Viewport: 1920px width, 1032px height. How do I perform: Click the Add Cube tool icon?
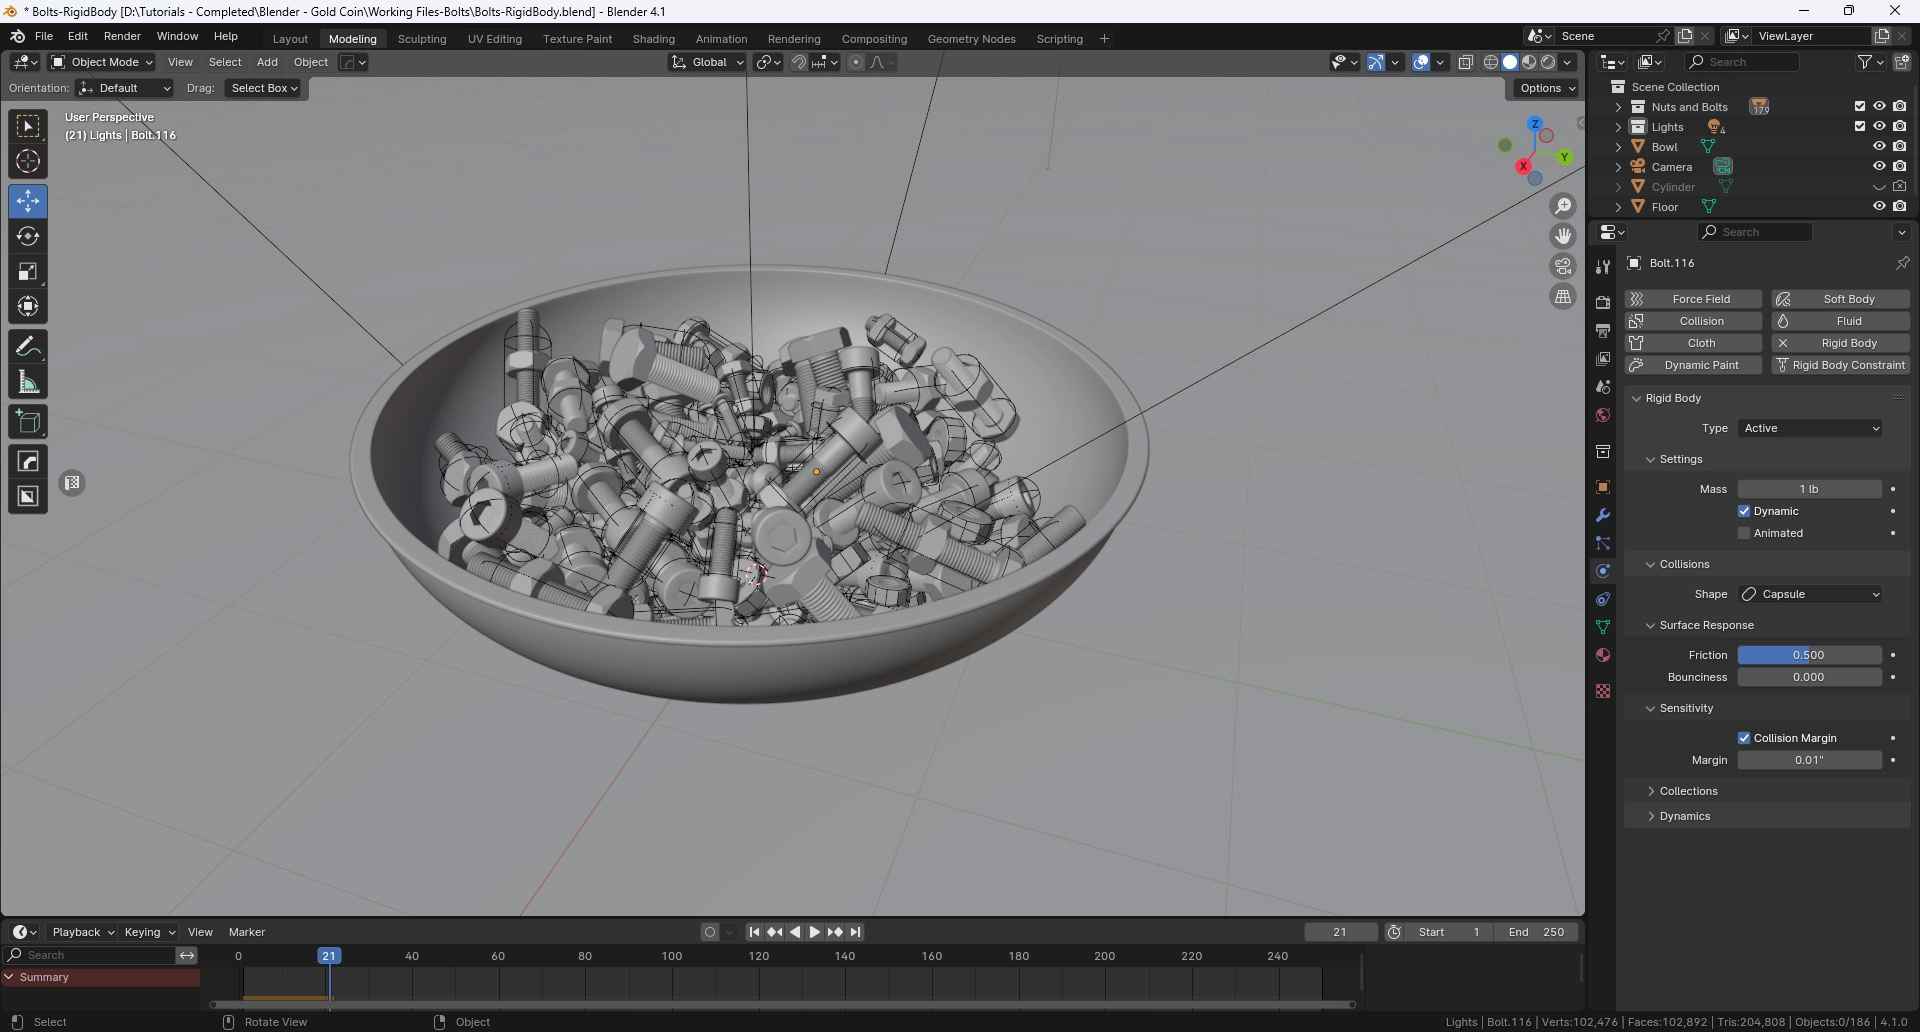coord(28,422)
